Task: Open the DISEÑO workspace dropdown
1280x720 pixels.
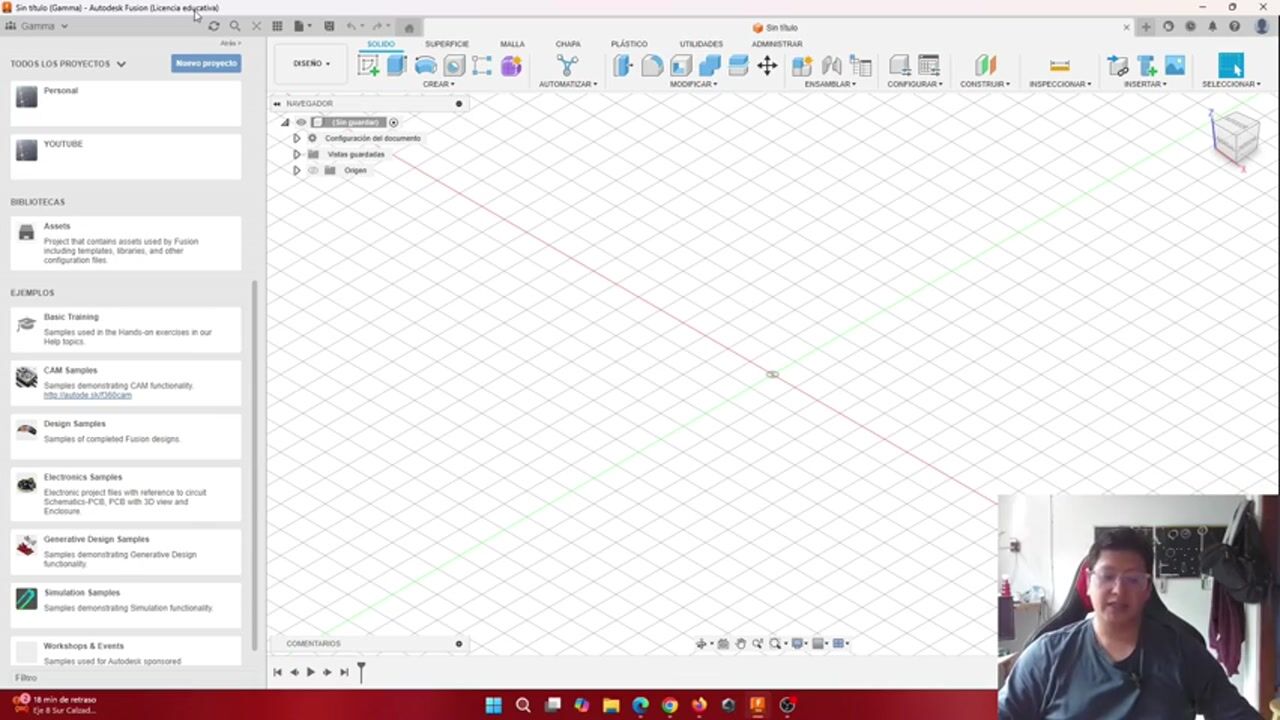Action: coord(311,64)
